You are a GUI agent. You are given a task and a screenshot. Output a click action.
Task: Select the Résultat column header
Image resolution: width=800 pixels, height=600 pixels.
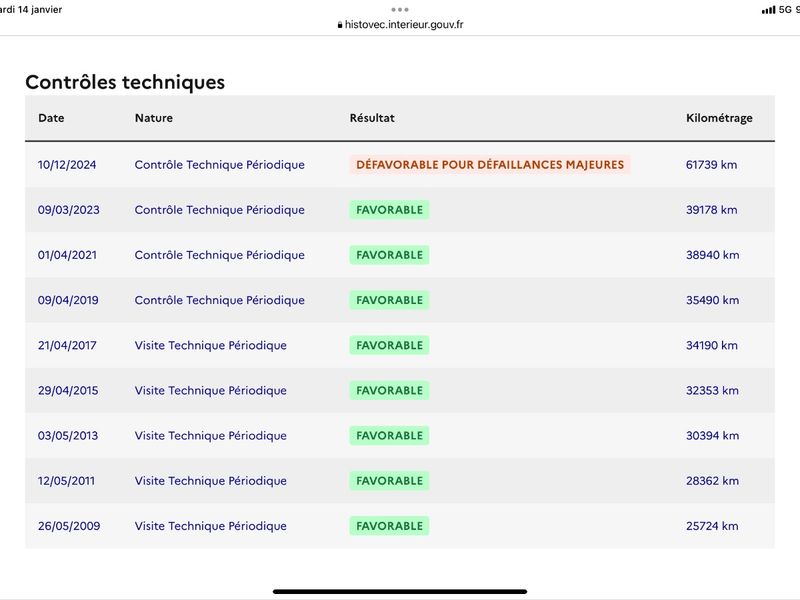coord(372,118)
